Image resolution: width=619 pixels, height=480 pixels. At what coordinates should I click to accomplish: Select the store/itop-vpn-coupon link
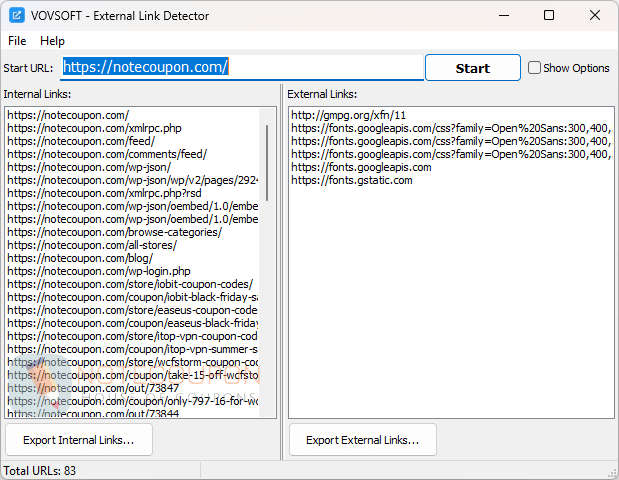pos(133,337)
